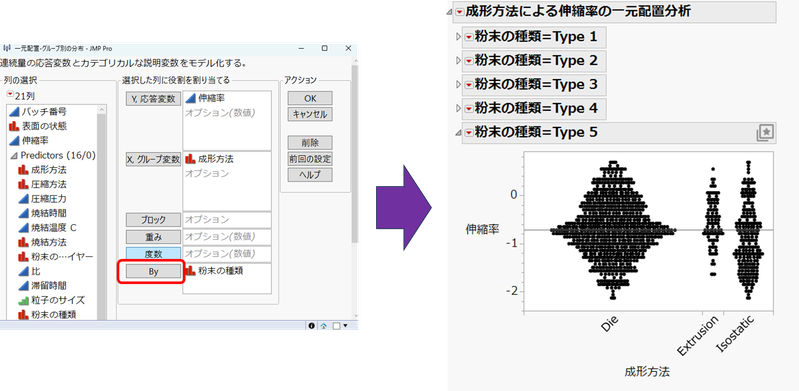Click the ブロック optional input box
The width and height of the screenshot is (799, 391).
[x=227, y=220]
